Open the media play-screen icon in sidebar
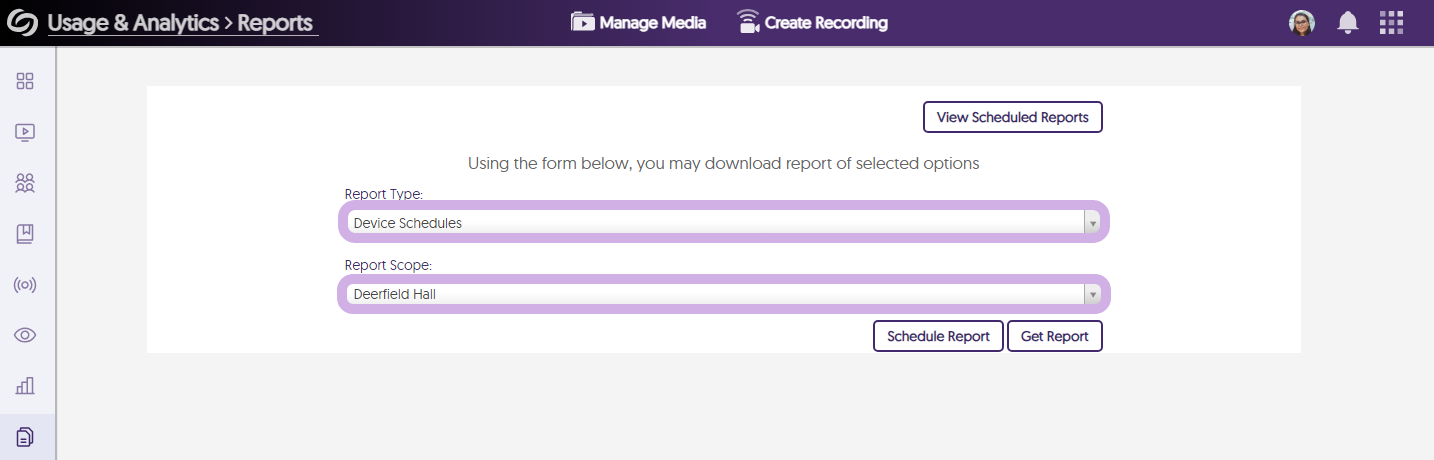This screenshot has width=1434, height=460. click(x=26, y=132)
